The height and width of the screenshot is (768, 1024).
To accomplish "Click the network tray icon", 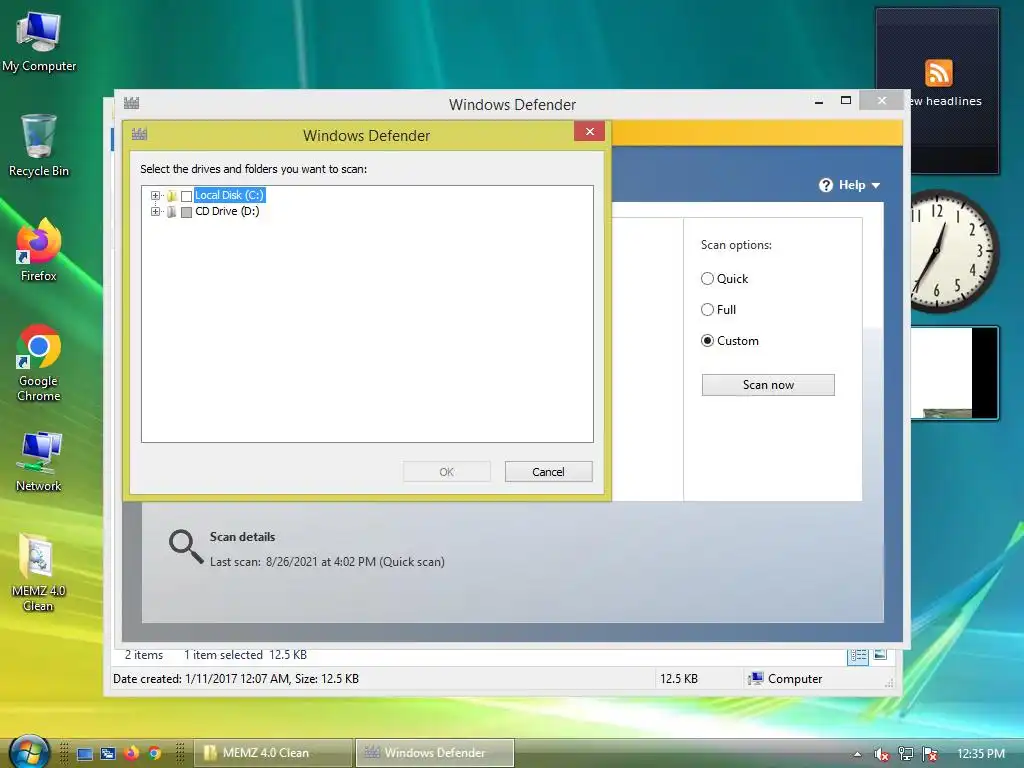I will pos(906,754).
